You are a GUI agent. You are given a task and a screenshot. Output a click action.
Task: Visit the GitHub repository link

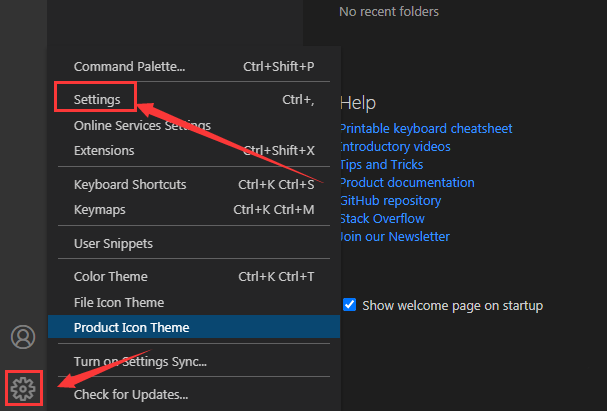click(x=390, y=201)
